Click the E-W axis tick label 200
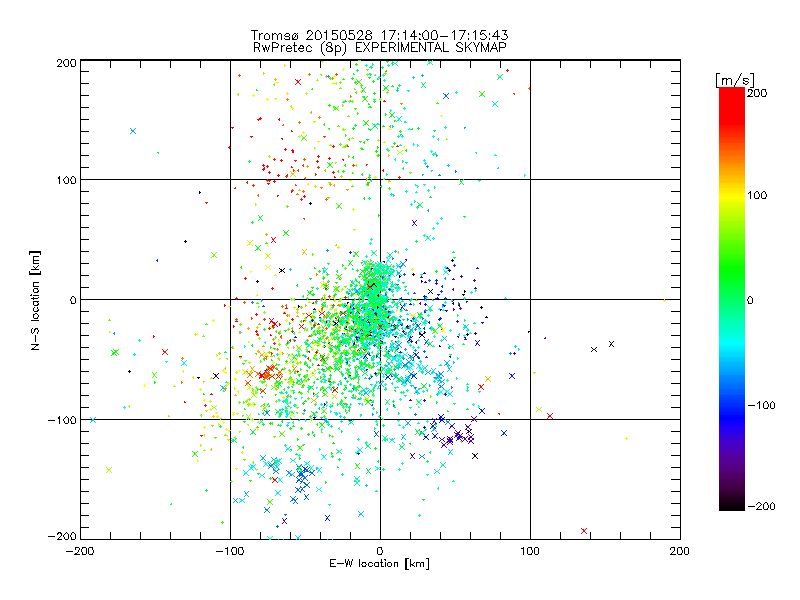Viewport: 800px width, 600px height. tap(680, 551)
